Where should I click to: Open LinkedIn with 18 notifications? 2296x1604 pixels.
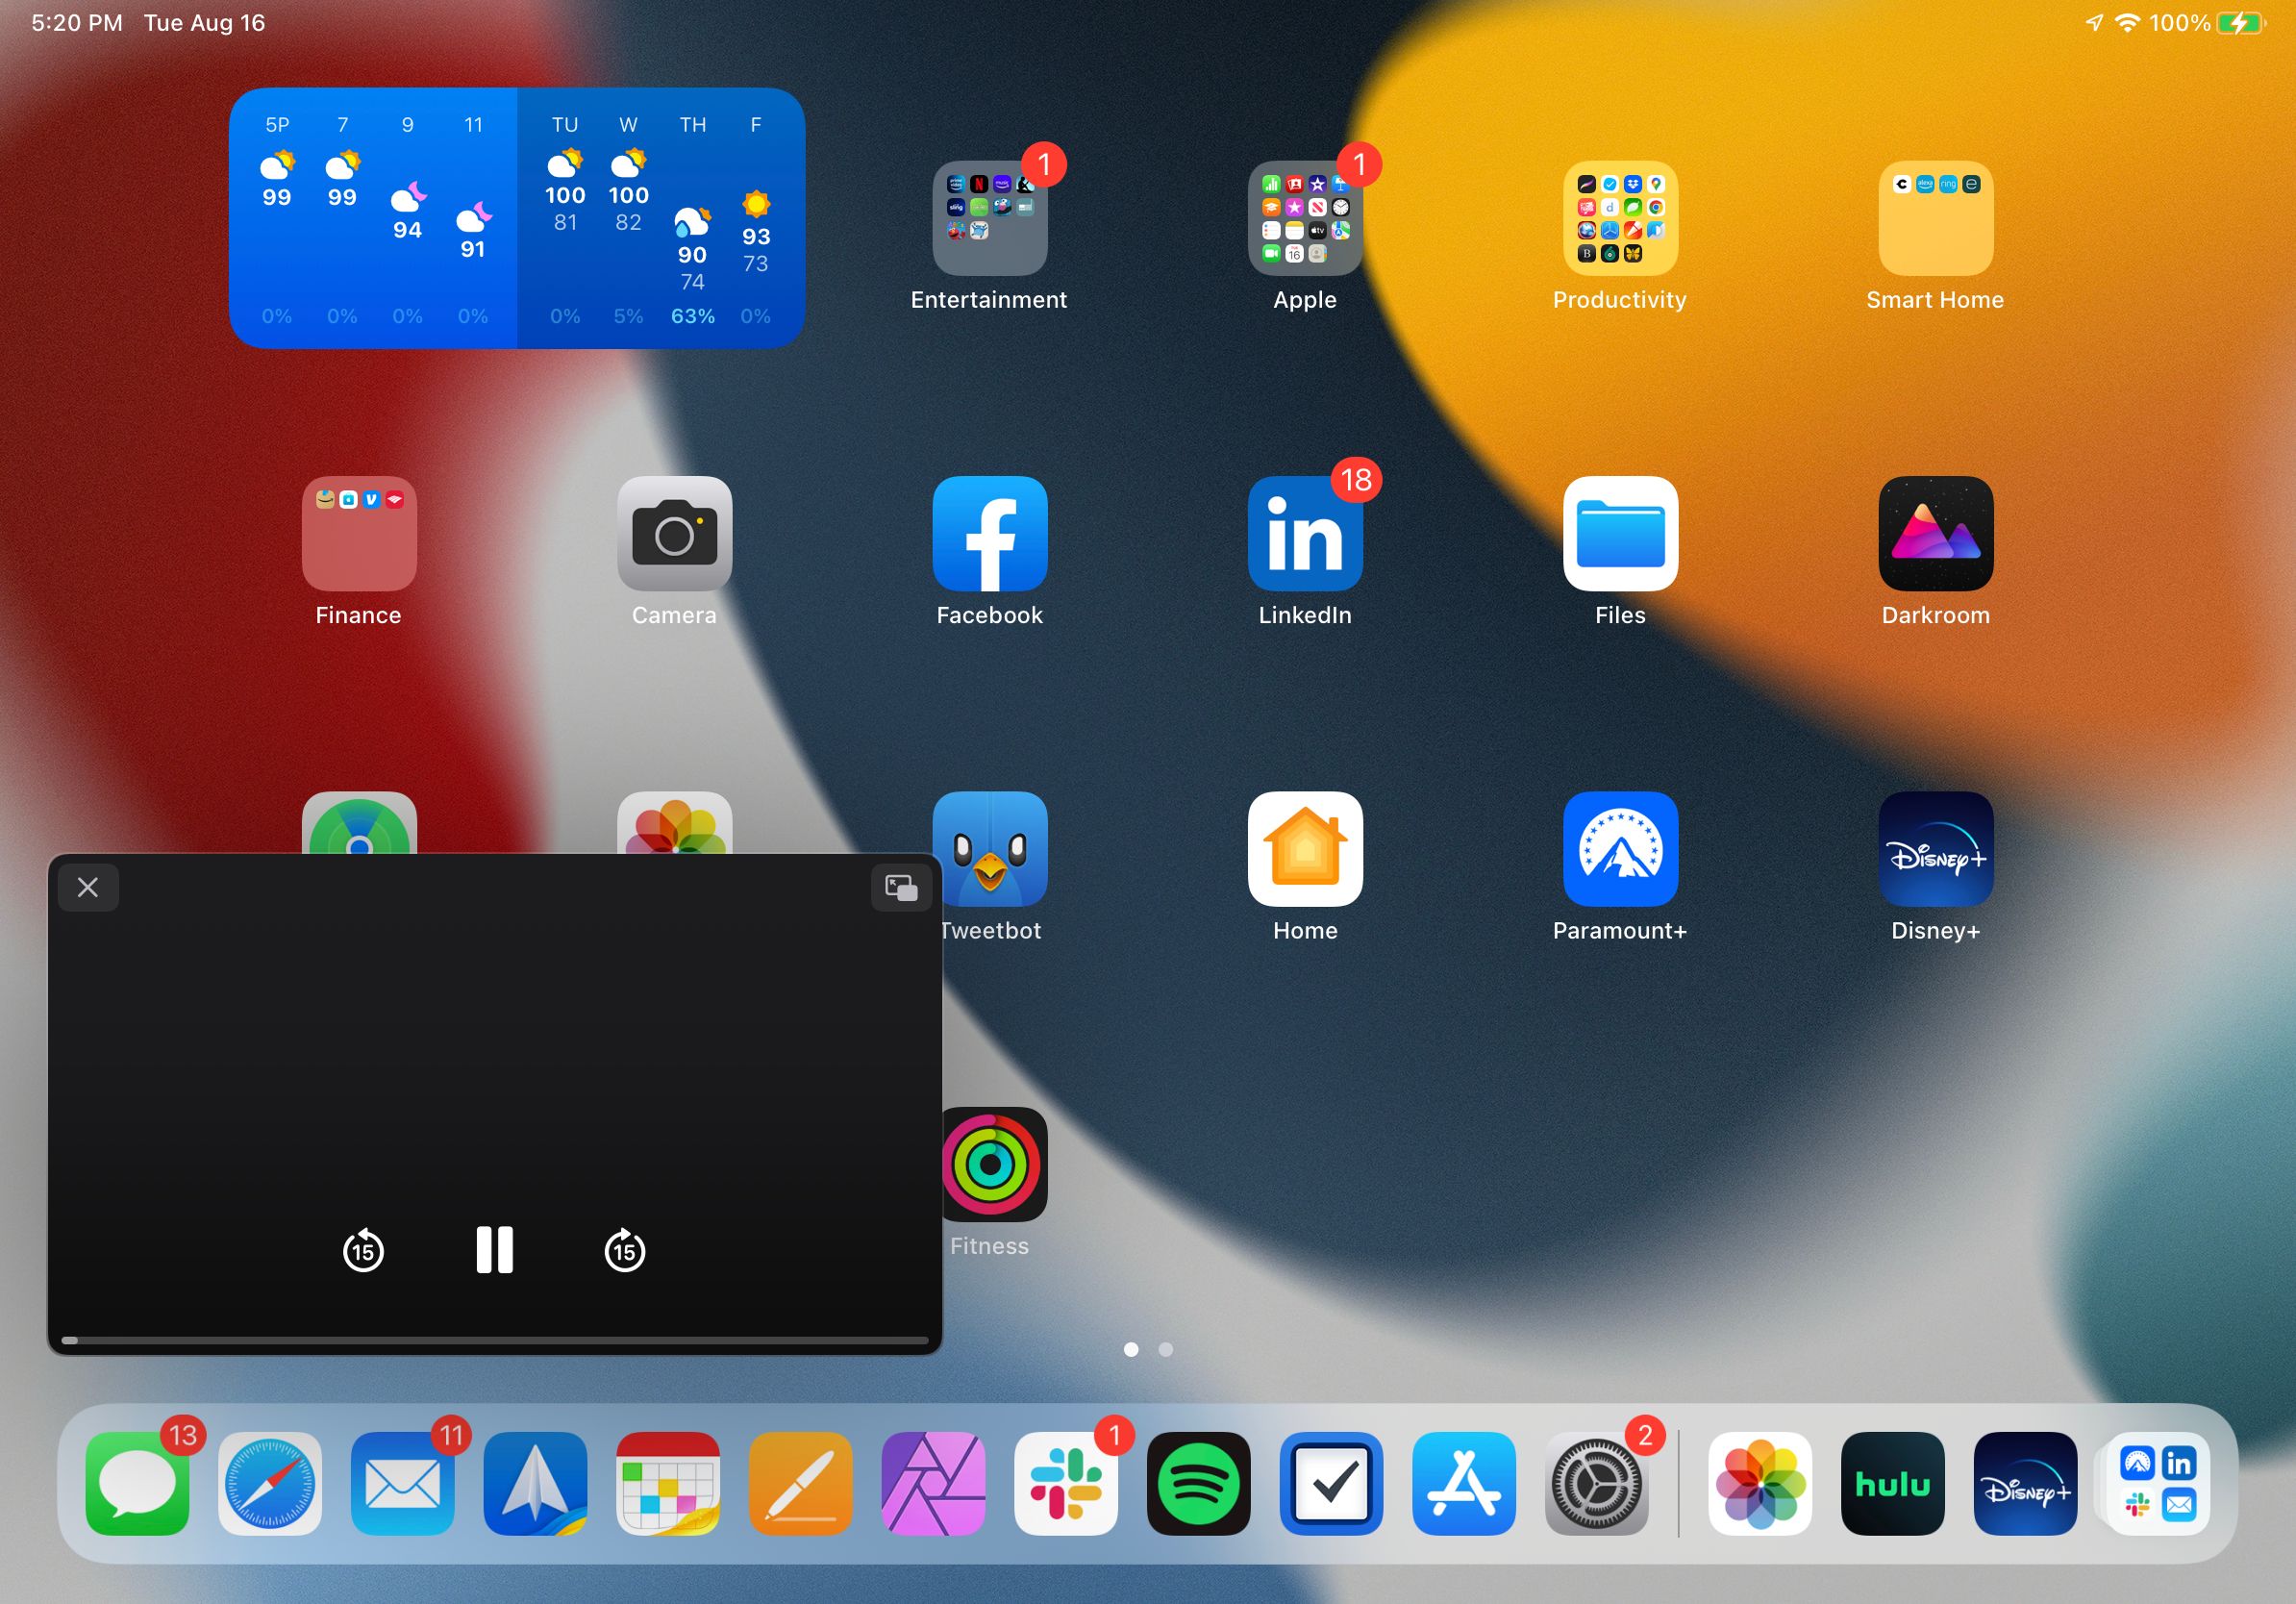(1305, 534)
